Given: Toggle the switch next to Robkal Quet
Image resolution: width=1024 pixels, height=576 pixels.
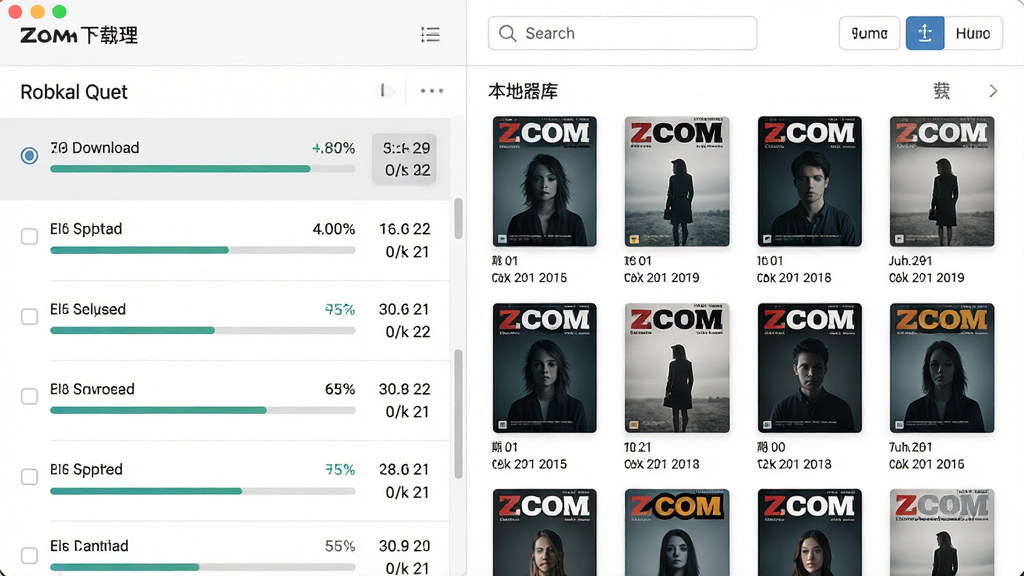Looking at the screenshot, I should (383, 90).
